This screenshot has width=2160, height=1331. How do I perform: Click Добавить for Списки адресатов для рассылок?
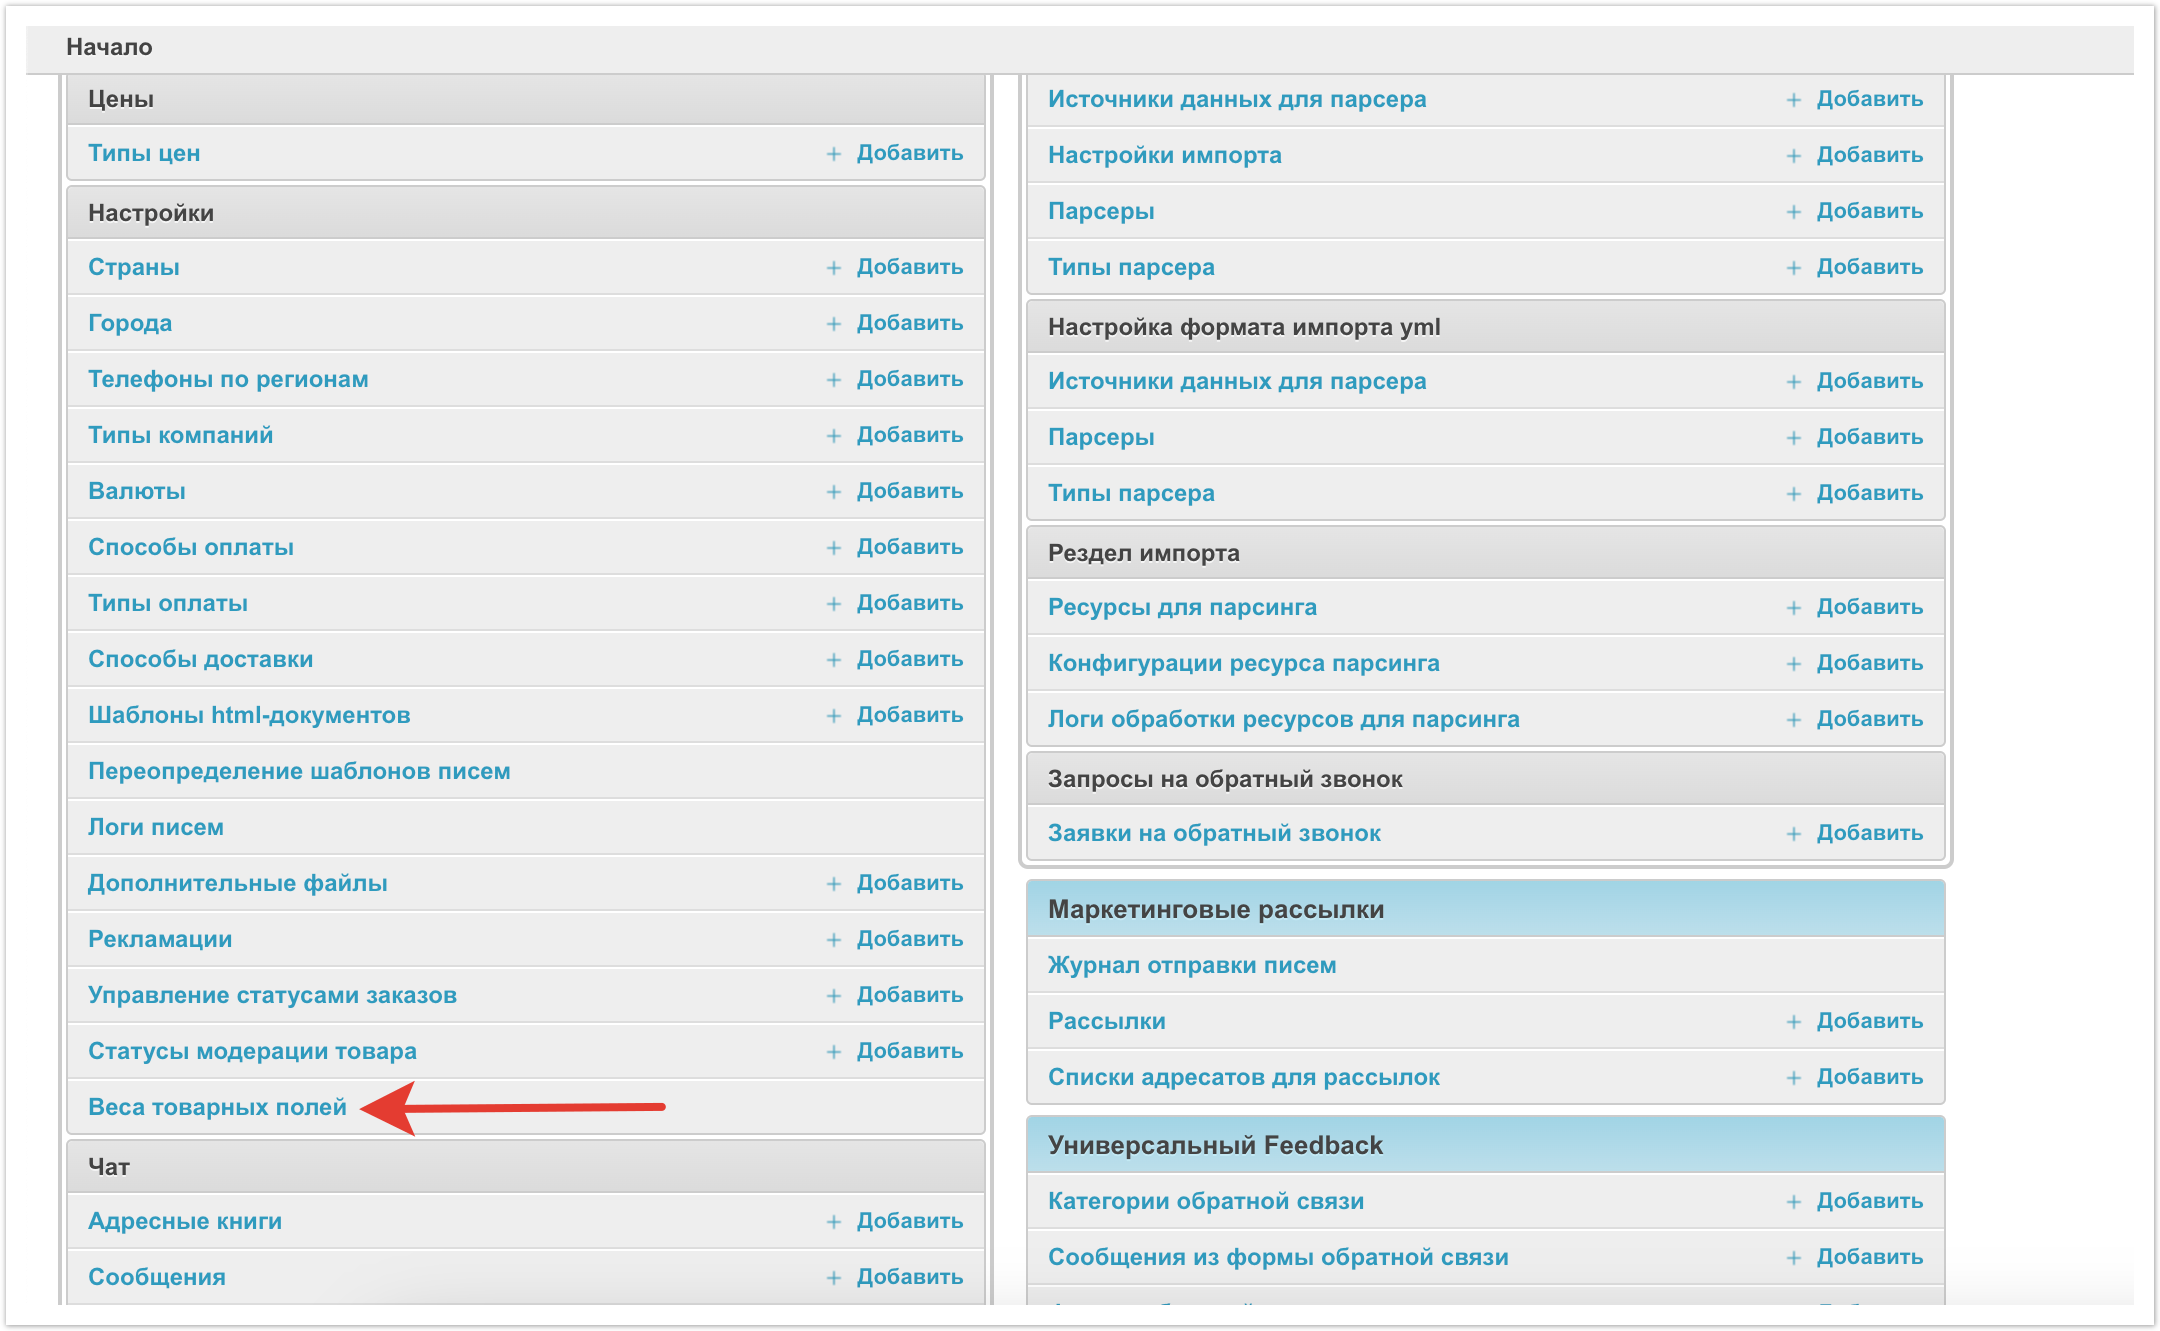click(x=1869, y=1077)
